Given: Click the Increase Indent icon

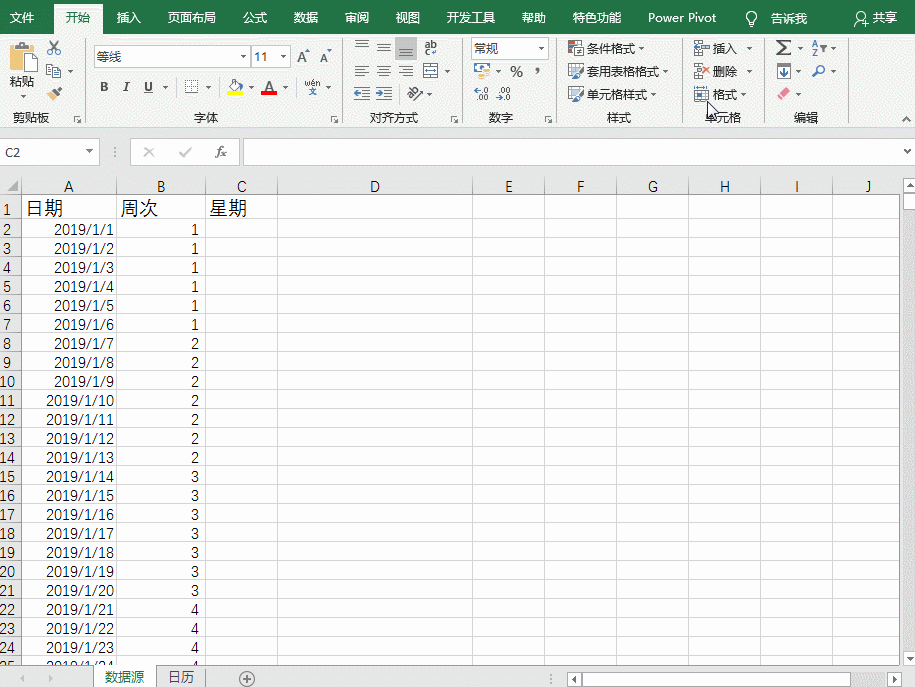Looking at the screenshot, I should pyautogui.click(x=384, y=93).
